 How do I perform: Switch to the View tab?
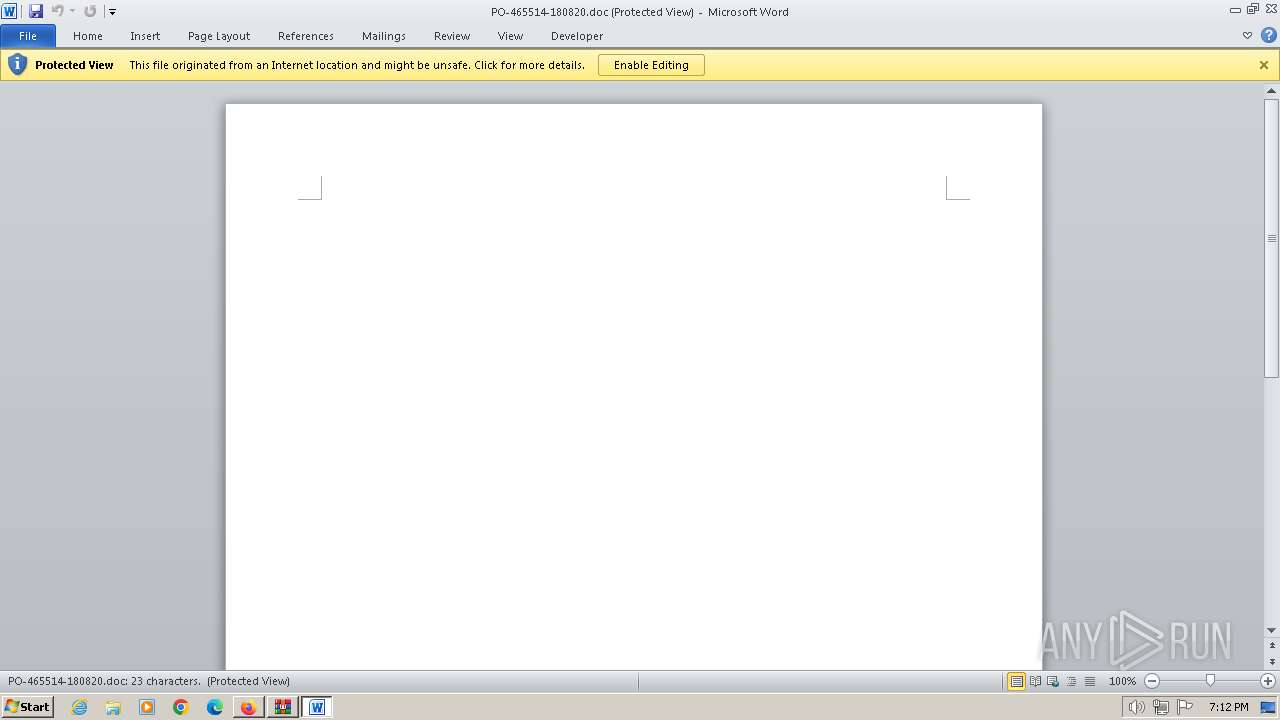[511, 36]
